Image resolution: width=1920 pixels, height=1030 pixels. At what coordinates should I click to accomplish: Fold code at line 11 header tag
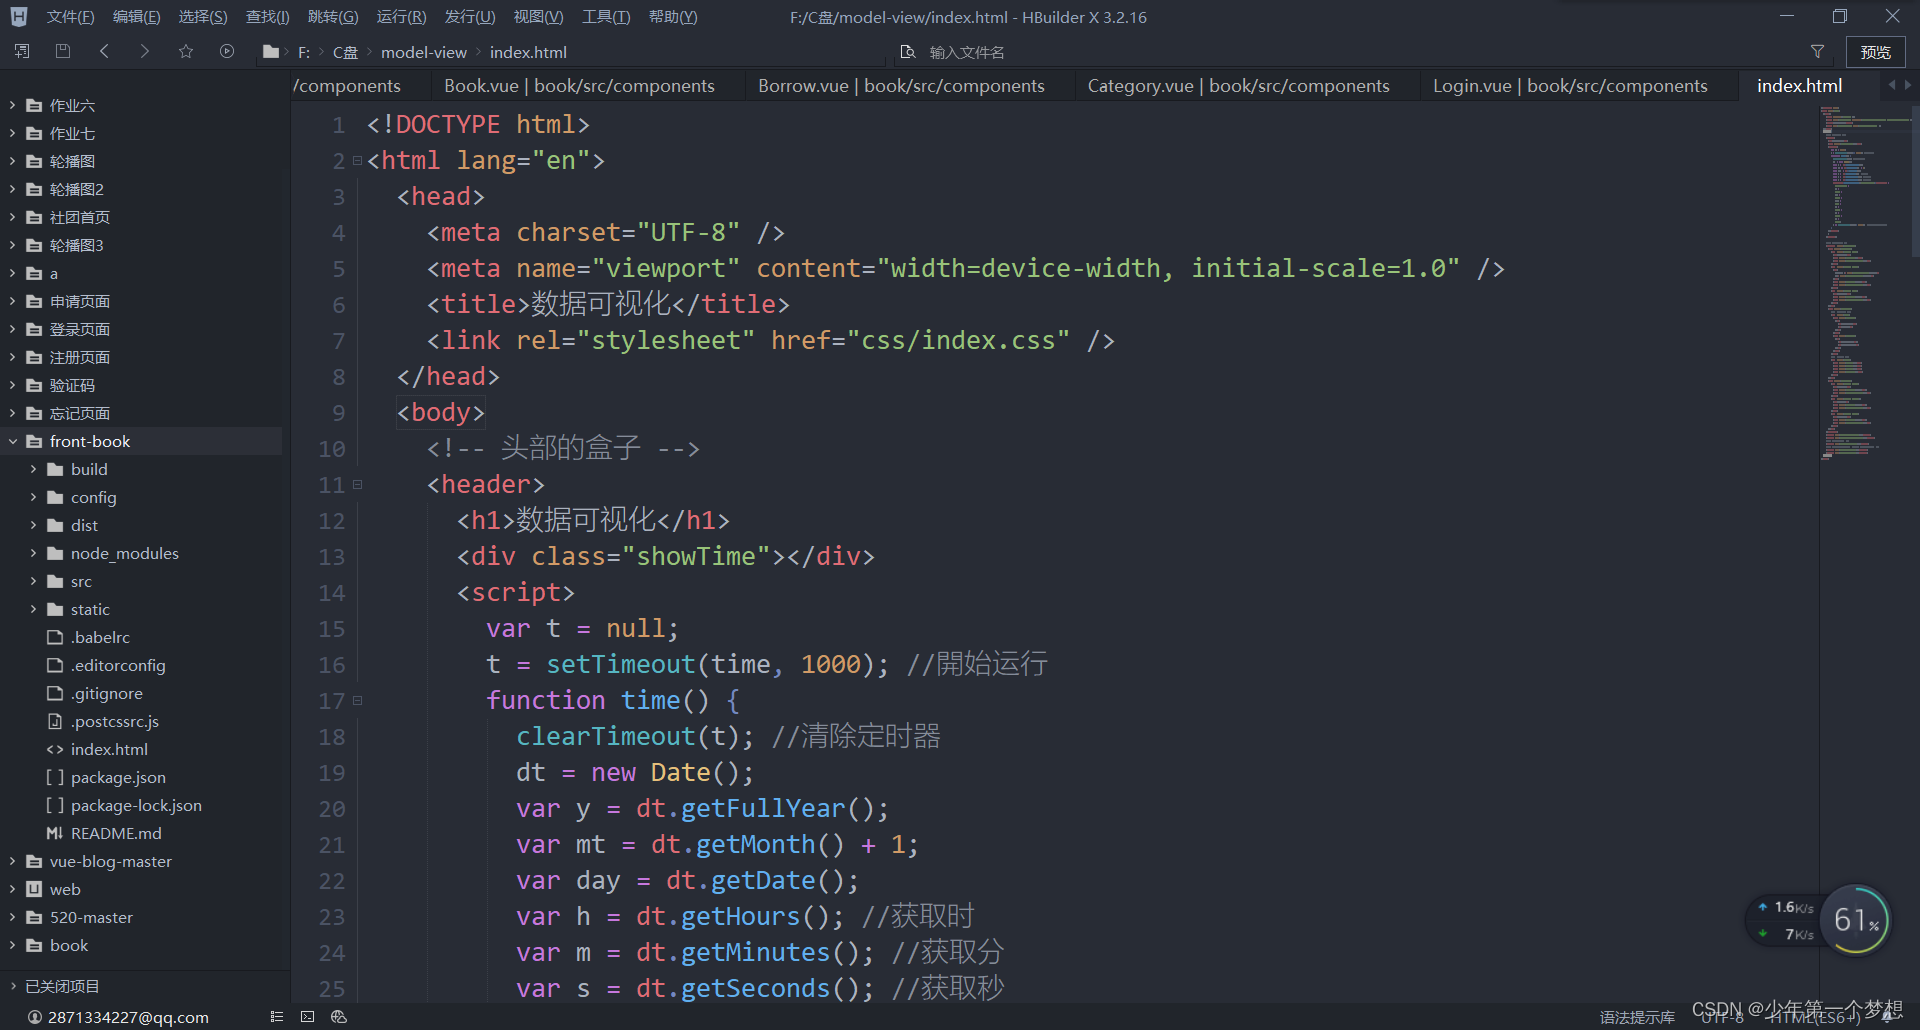pos(357,485)
